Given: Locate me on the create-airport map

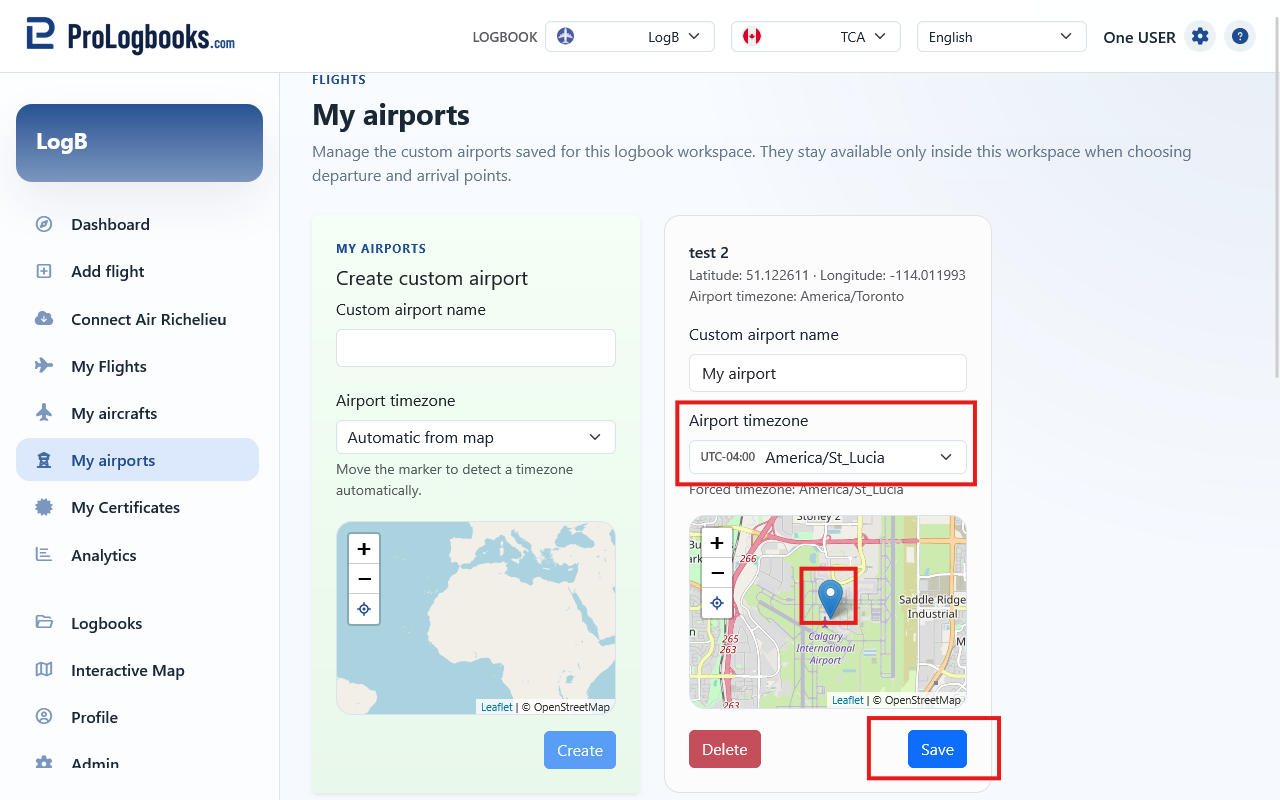Looking at the screenshot, I should tap(364, 609).
